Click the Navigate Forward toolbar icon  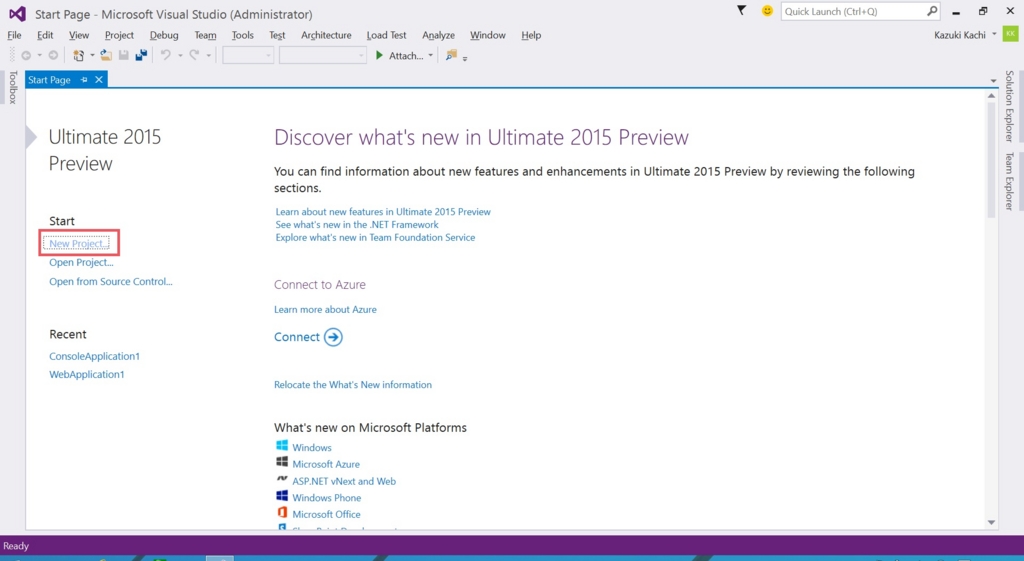tap(53, 56)
